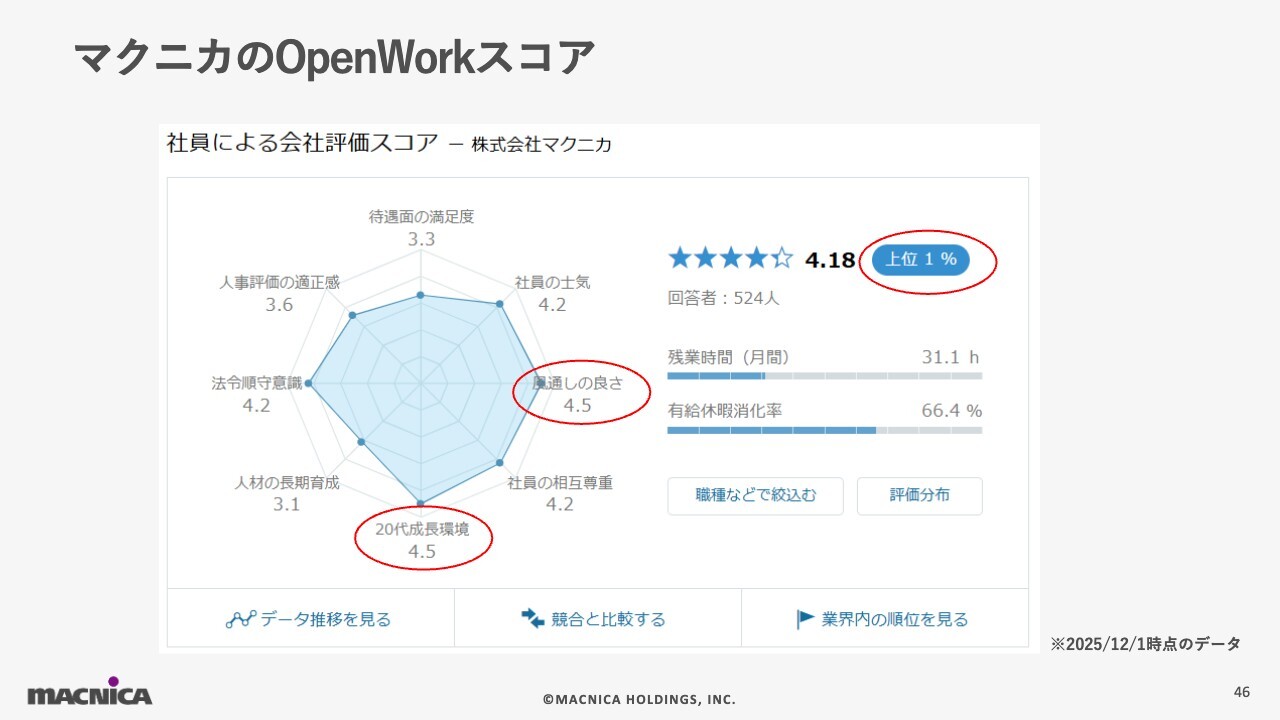Click the 残業時間 (月間) progress bar
This screenshot has width=1280, height=720.
click(x=824, y=376)
